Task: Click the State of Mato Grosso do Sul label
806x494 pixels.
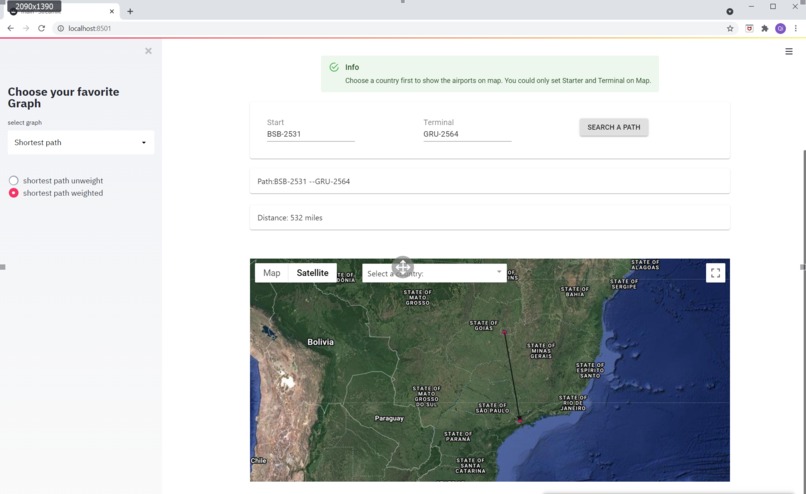Action: (x=426, y=396)
